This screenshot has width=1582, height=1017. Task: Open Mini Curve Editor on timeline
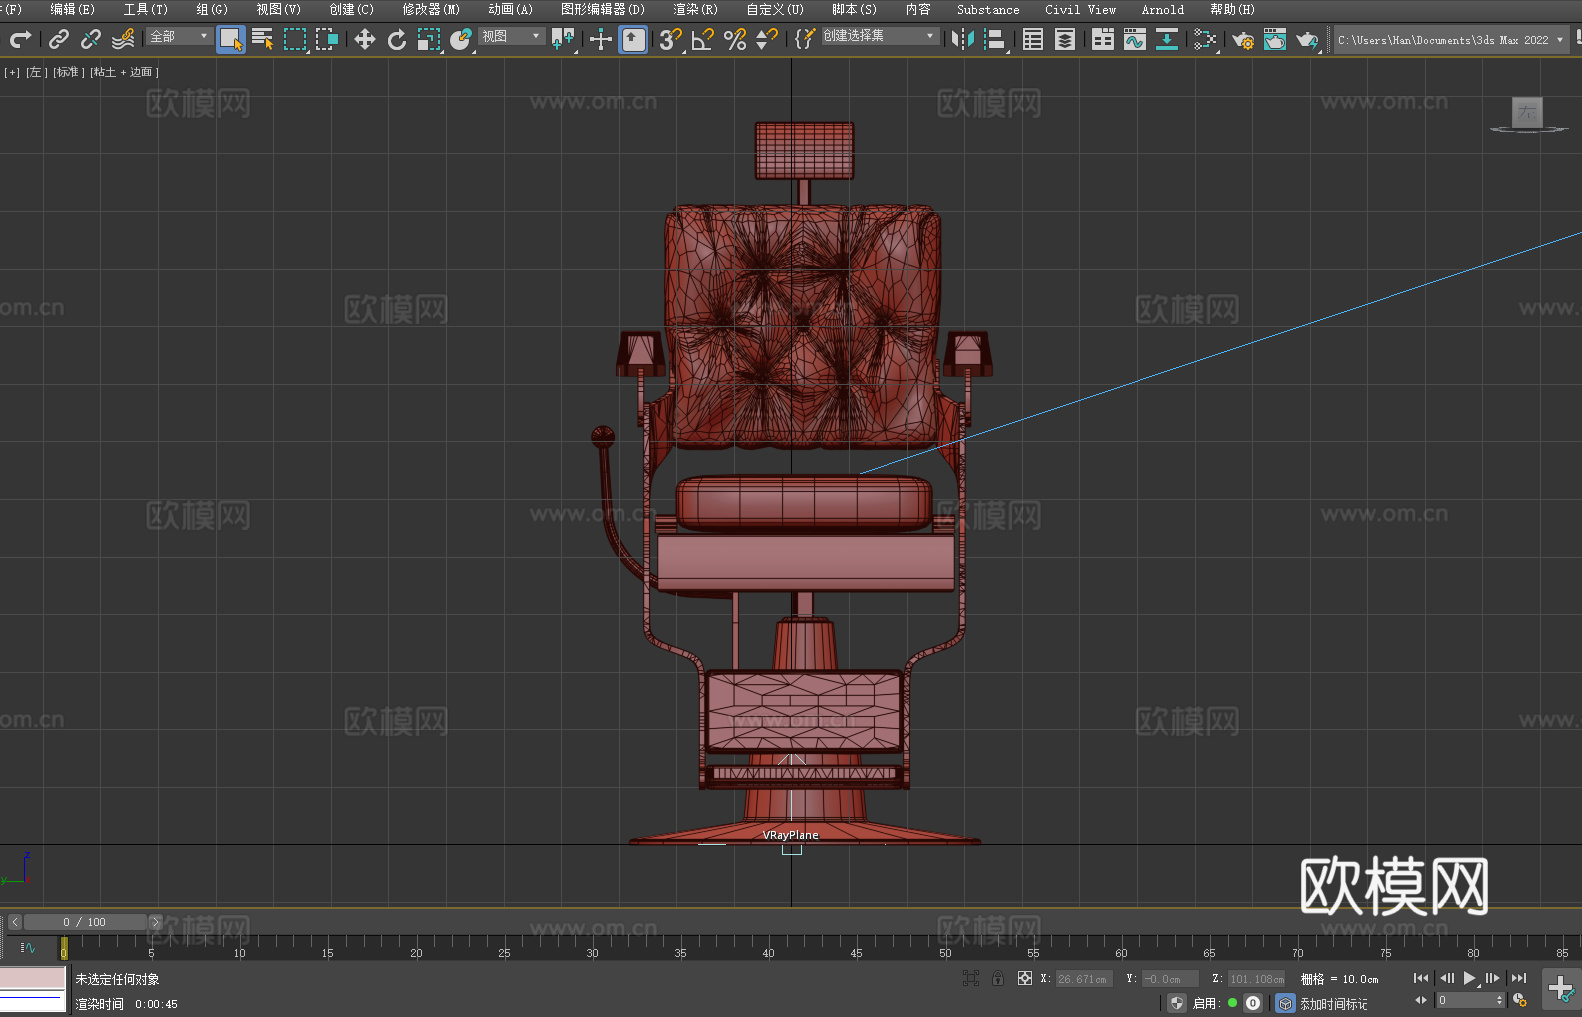(27, 947)
